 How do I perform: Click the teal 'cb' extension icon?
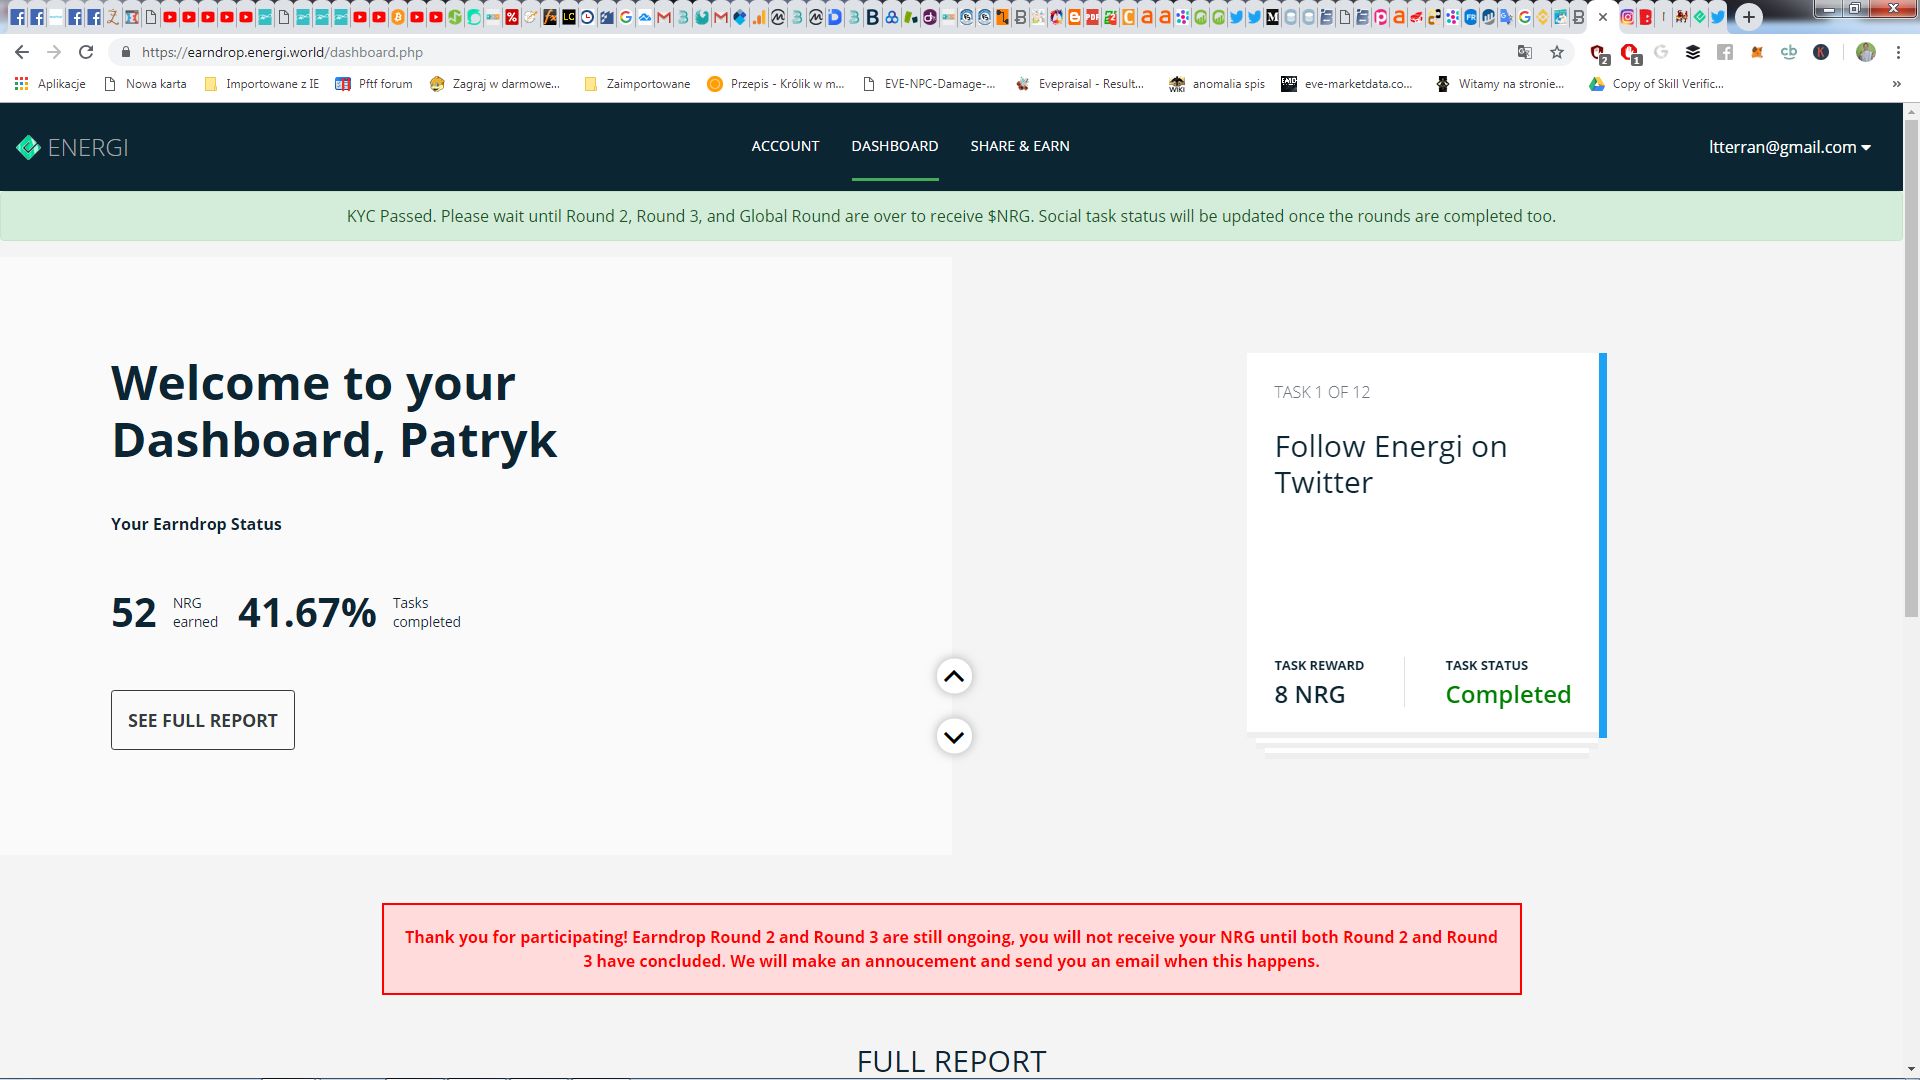pyautogui.click(x=1789, y=52)
